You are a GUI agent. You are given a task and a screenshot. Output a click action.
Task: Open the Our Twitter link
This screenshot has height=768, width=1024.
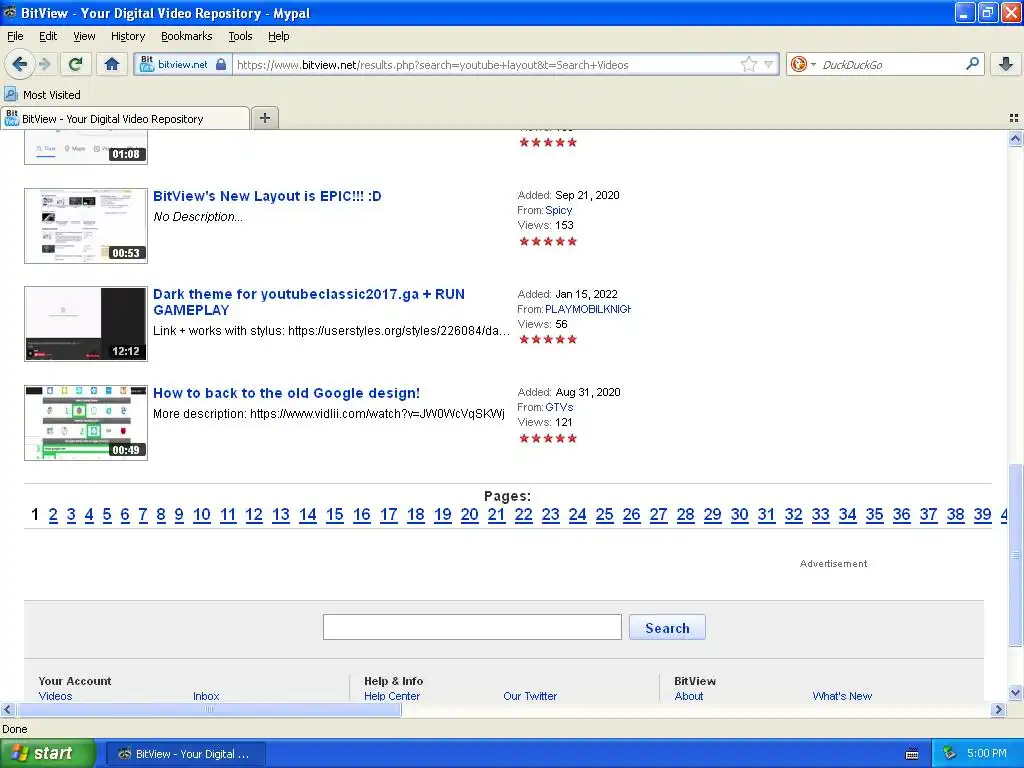[x=530, y=696]
